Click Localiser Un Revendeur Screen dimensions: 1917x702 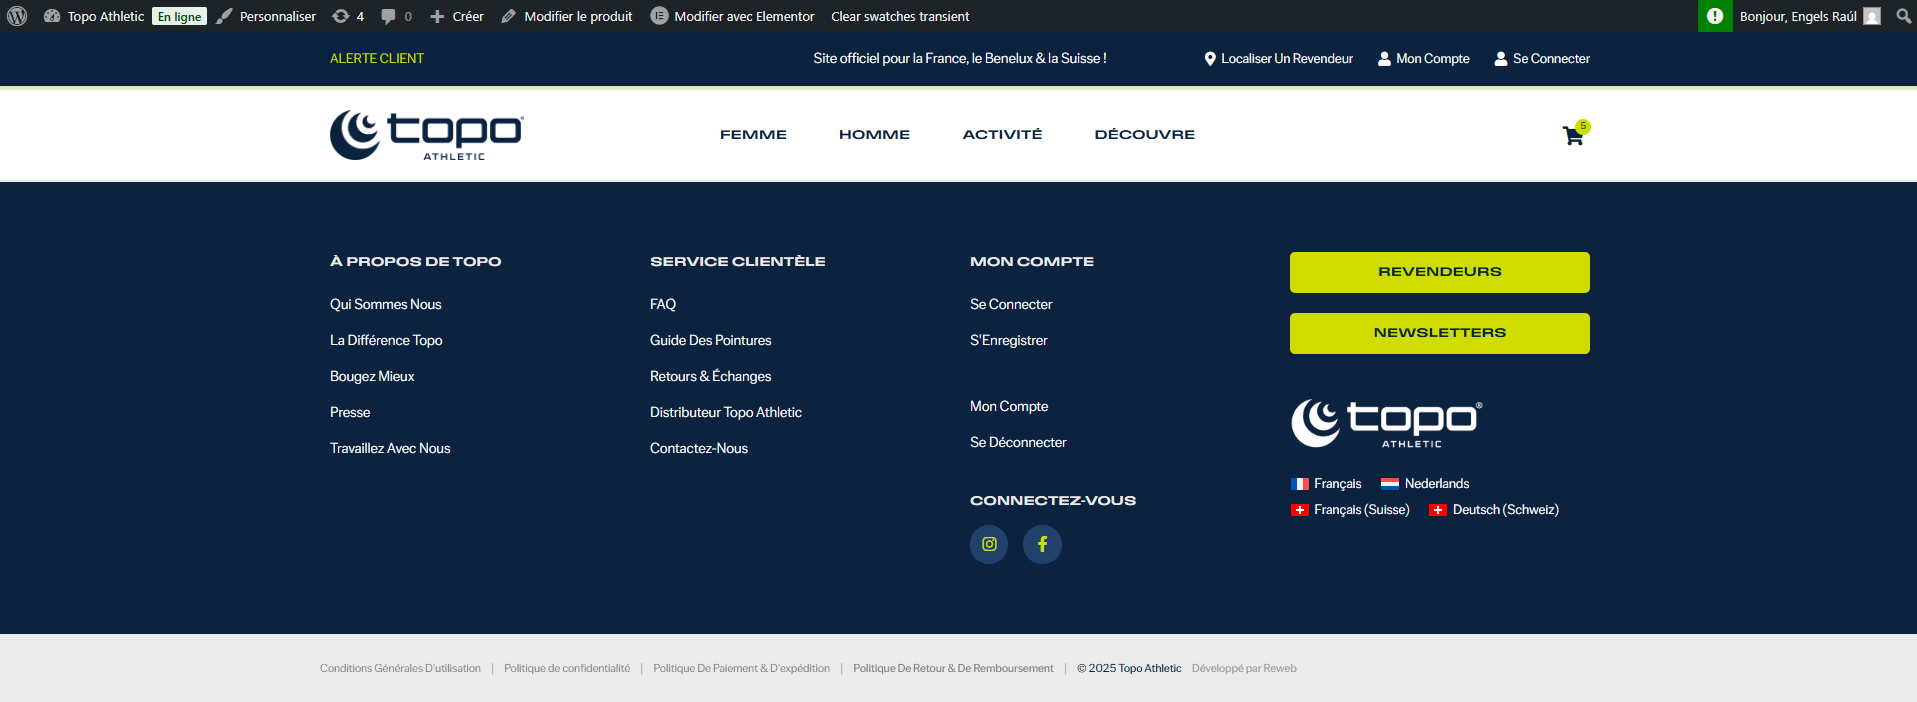1278,58
